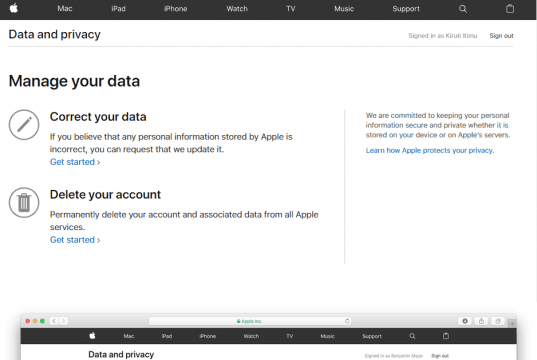Open Mac menu in lower Safari window

(129, 336)
